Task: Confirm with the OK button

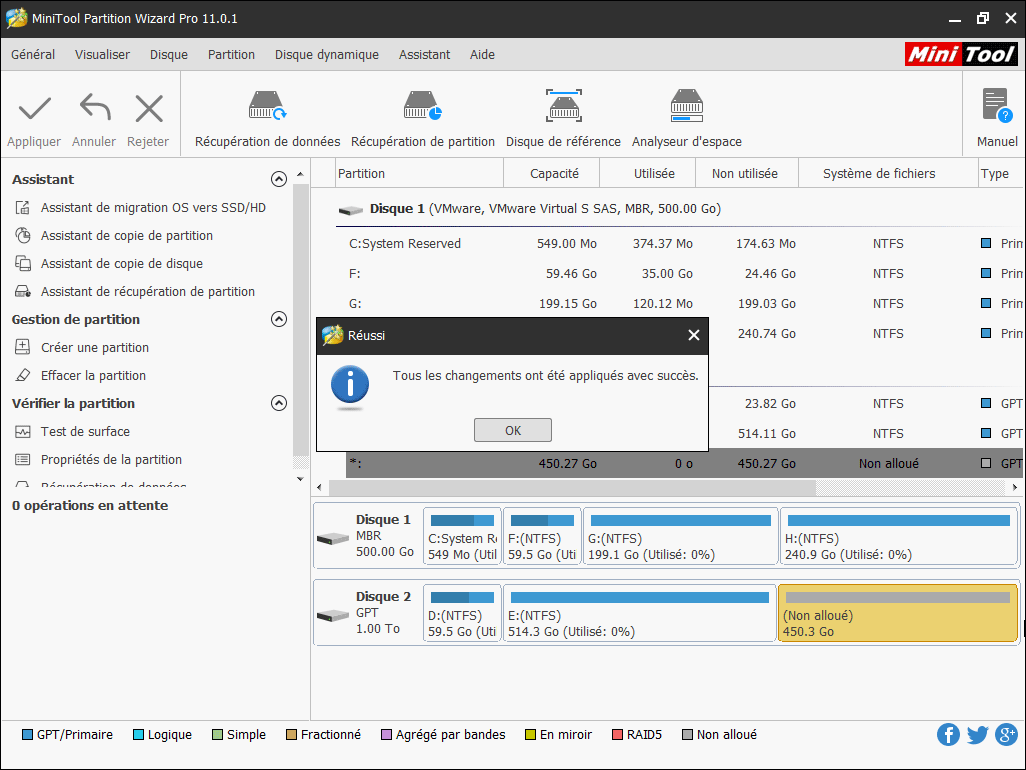Action: pyautogui.click(x=512, y=430)
